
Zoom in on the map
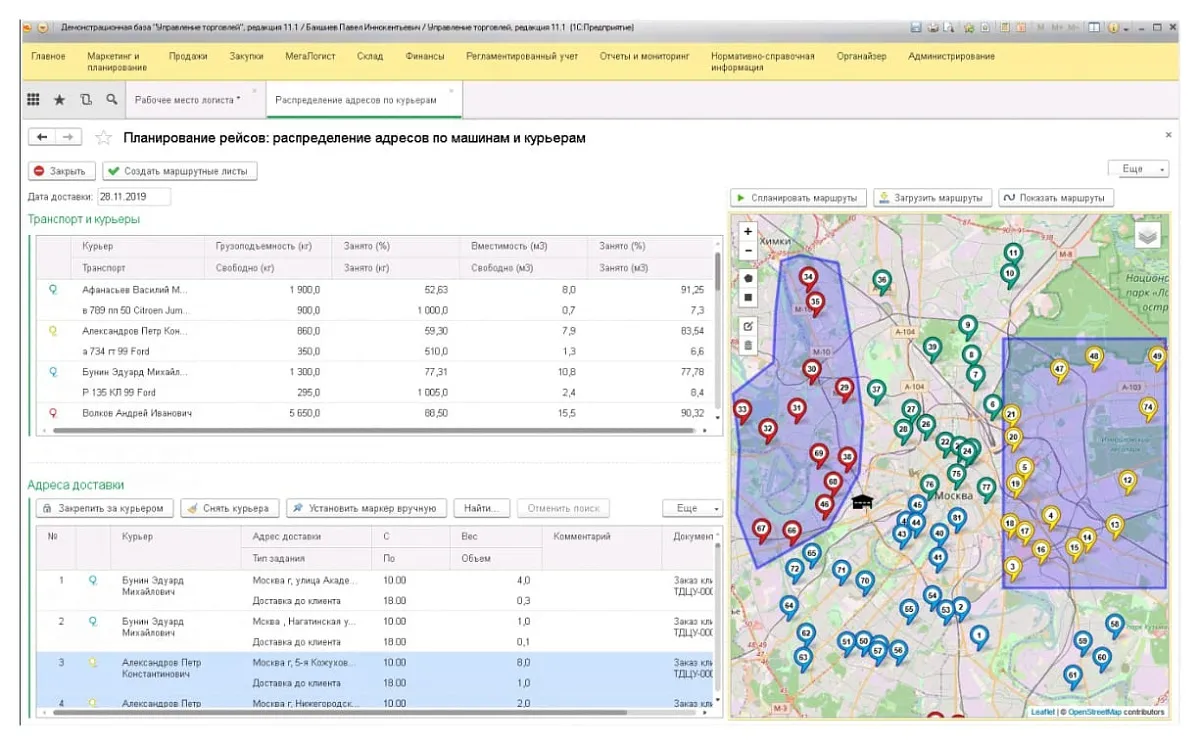[x=748, y=231]
